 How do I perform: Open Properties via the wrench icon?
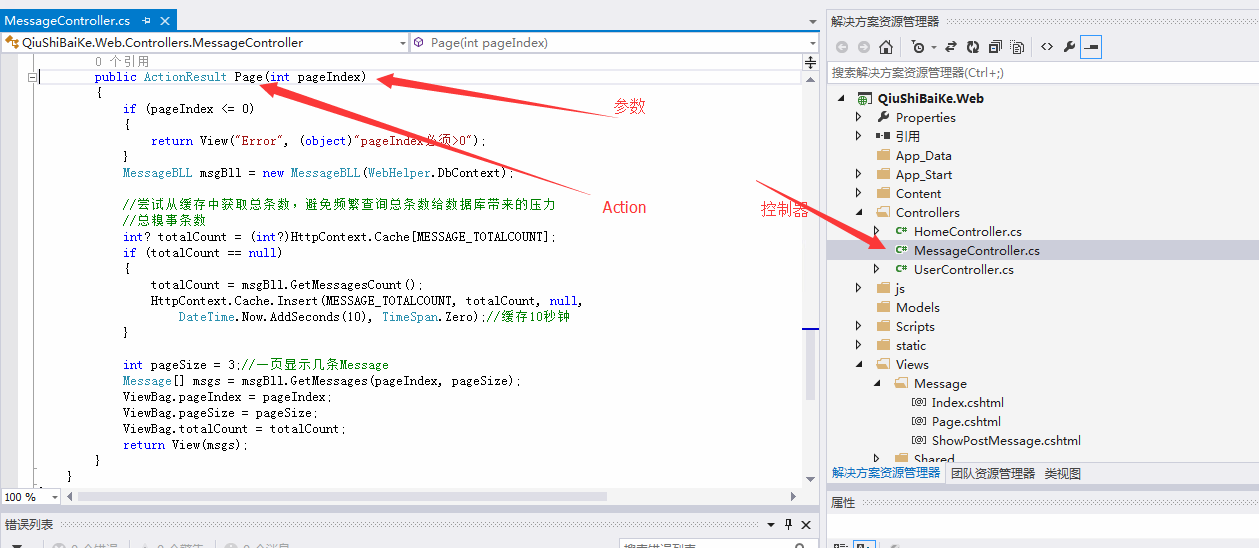[x=1069, y=47]
